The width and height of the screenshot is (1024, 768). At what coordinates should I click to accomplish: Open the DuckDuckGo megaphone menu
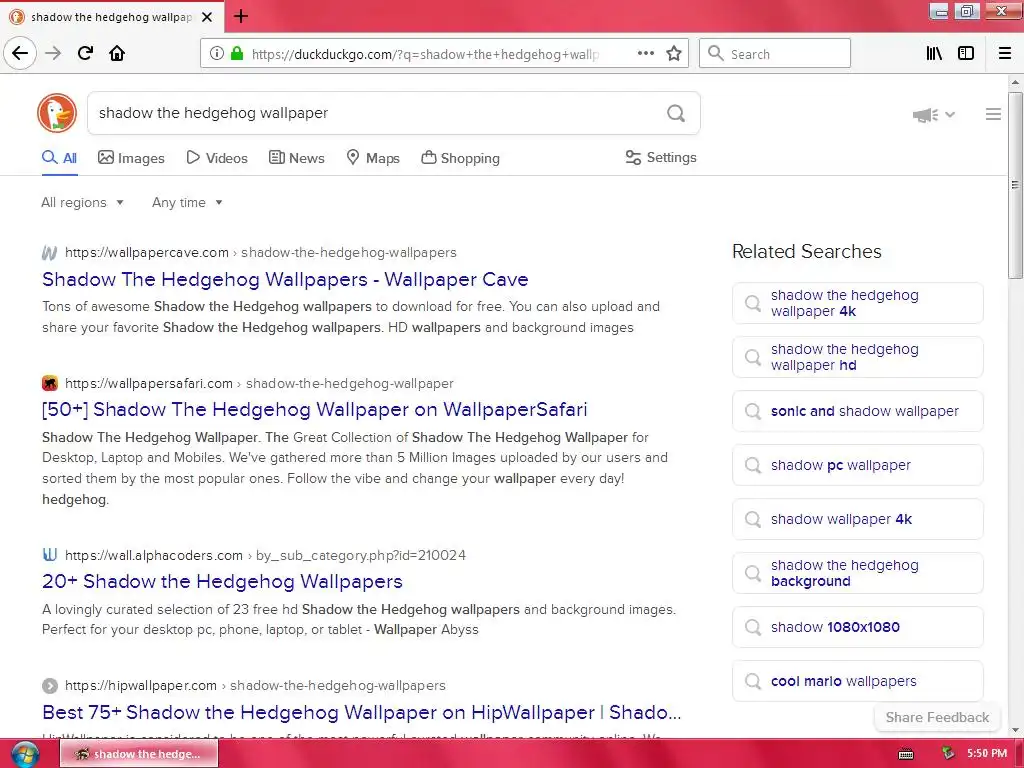934,115
